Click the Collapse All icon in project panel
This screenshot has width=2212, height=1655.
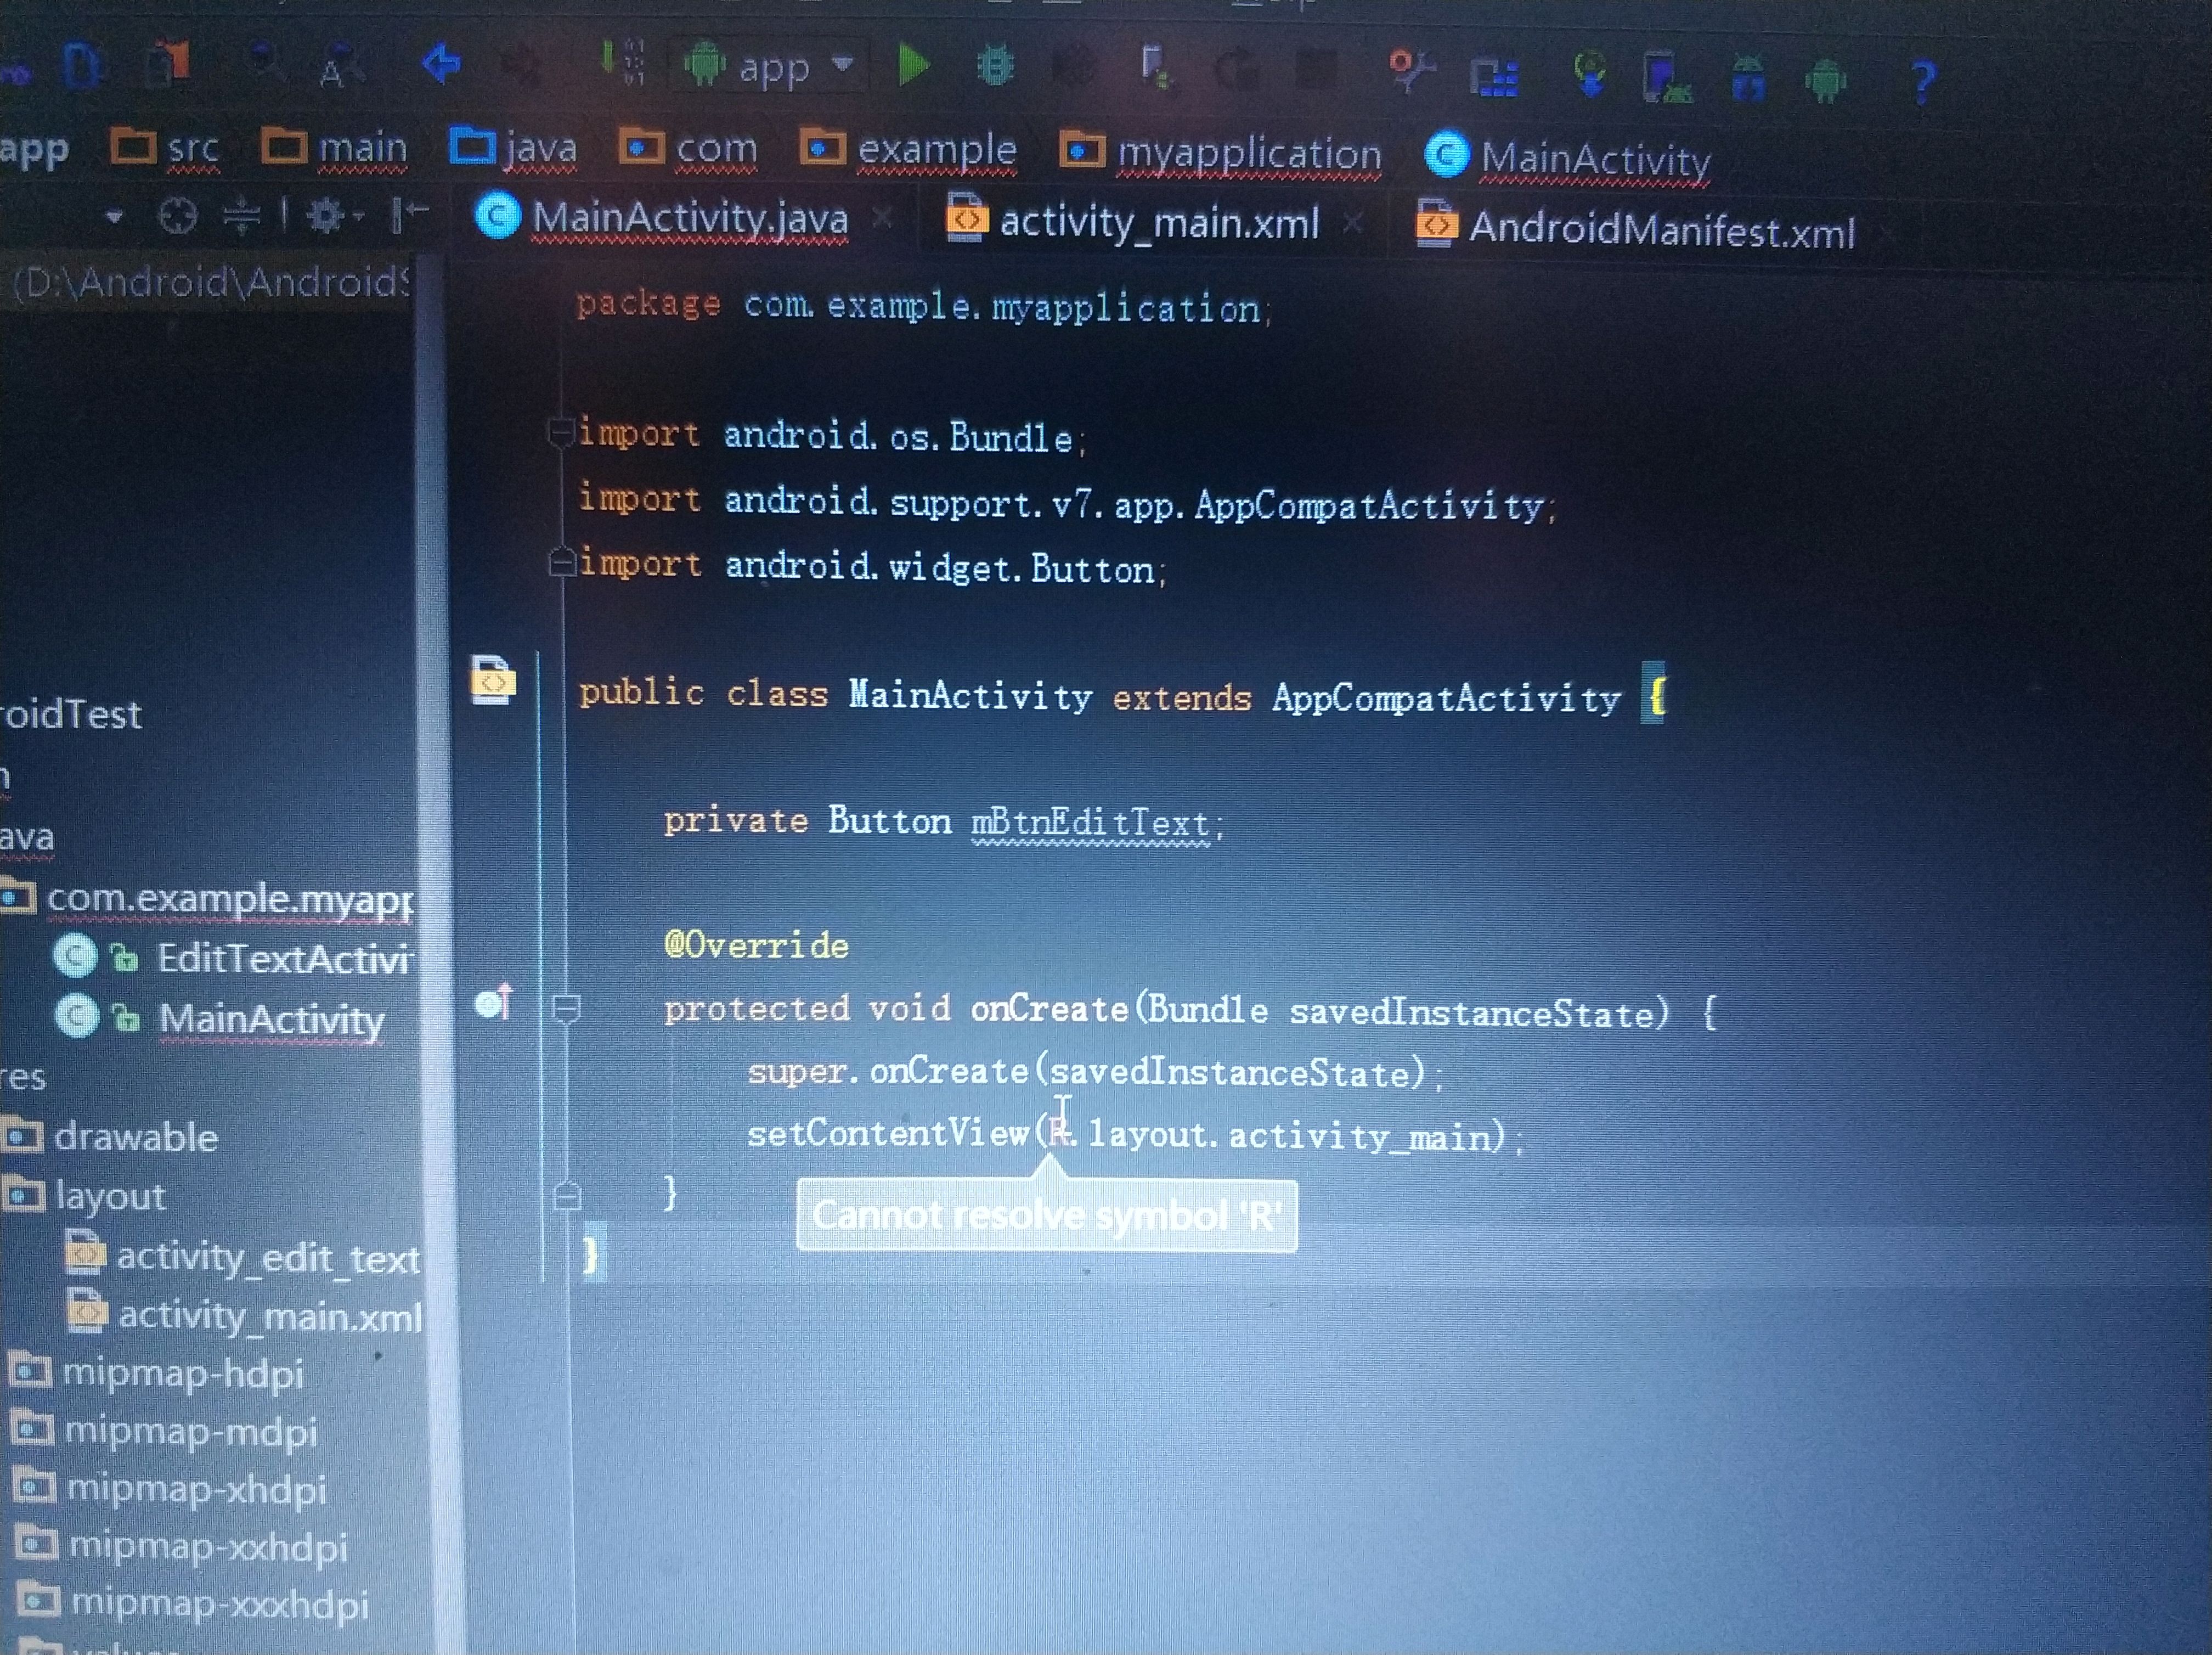(241, 215)
